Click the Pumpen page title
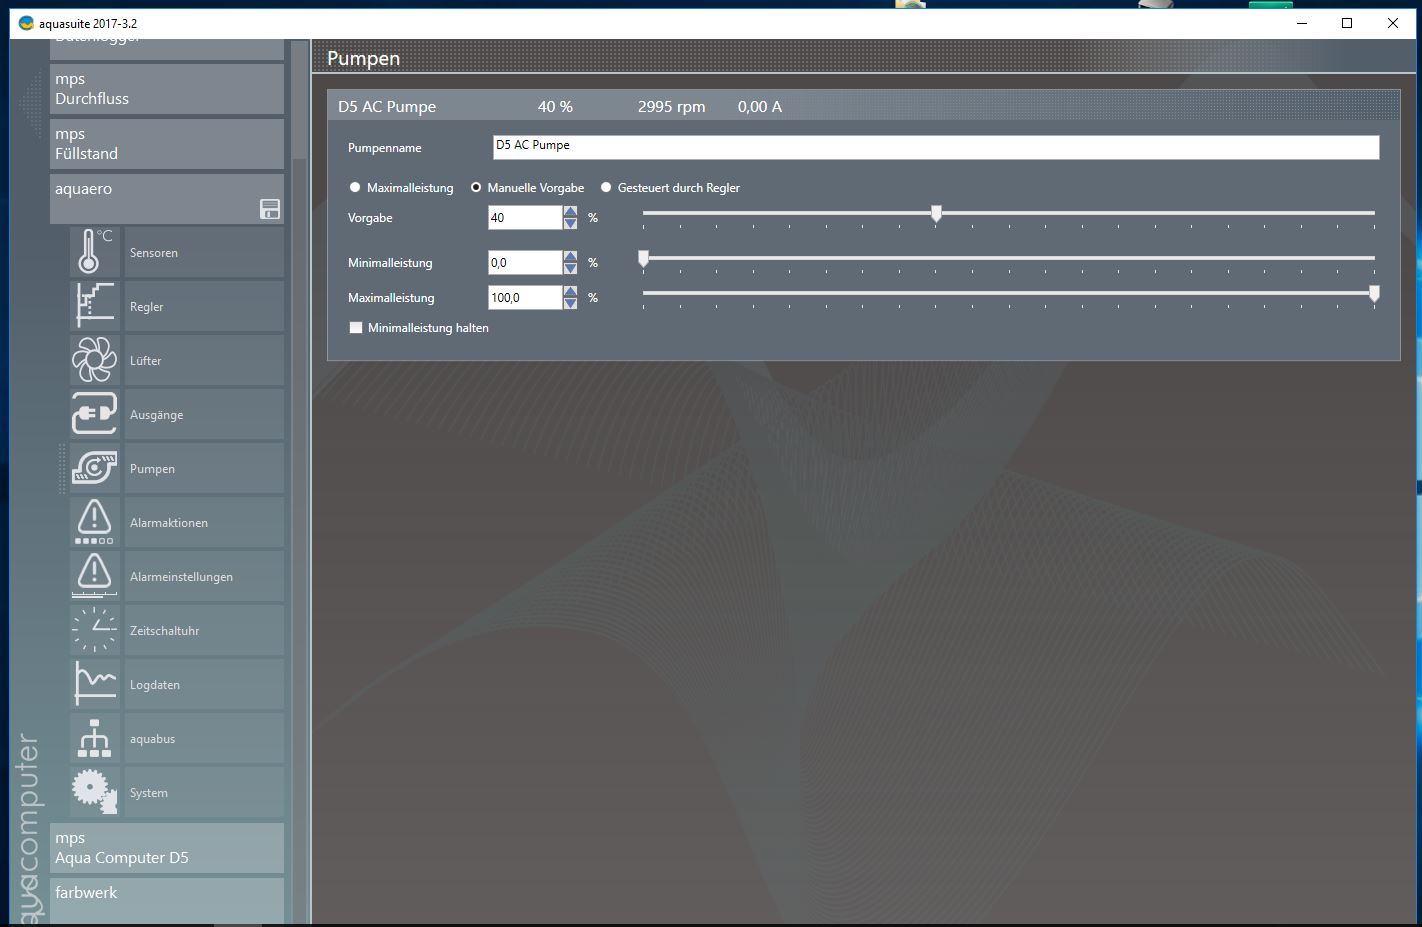The width and height of the screenshot is (1422, 927). 363,58
